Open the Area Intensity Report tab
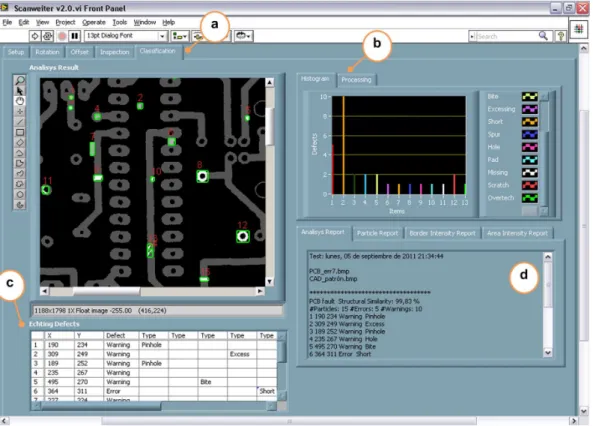Viewport: 593px width, 426px height. [x=517, y=233]
